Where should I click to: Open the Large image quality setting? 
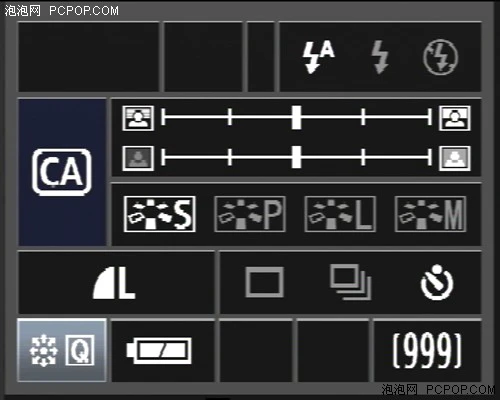[114, 283]
